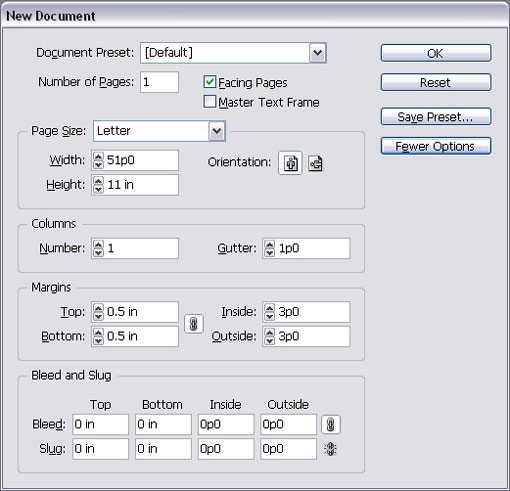
Task: Select landscape orientation icon
Action: [x=315, y=163]
